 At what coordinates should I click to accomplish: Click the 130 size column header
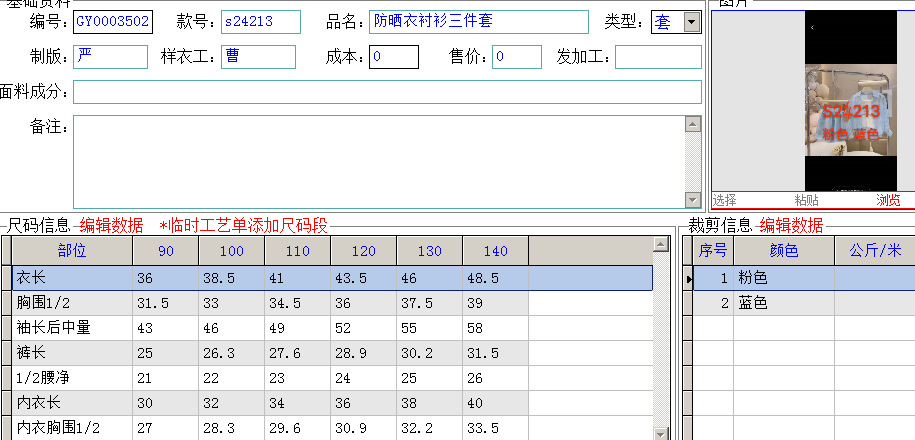429,251
